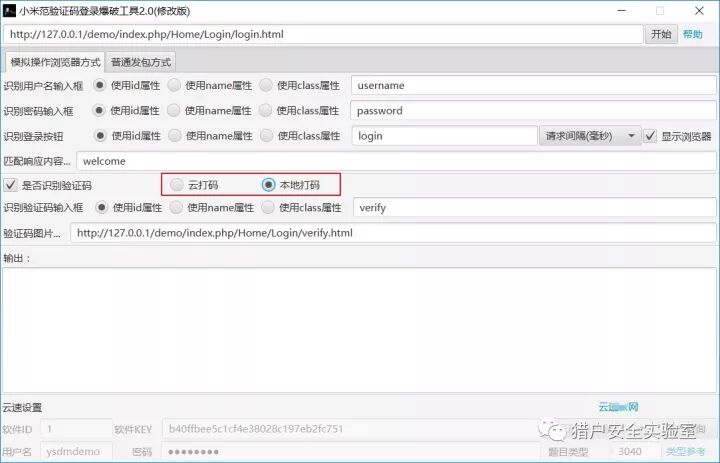Click inside the 输出 output text area

[x=360, y=330]
